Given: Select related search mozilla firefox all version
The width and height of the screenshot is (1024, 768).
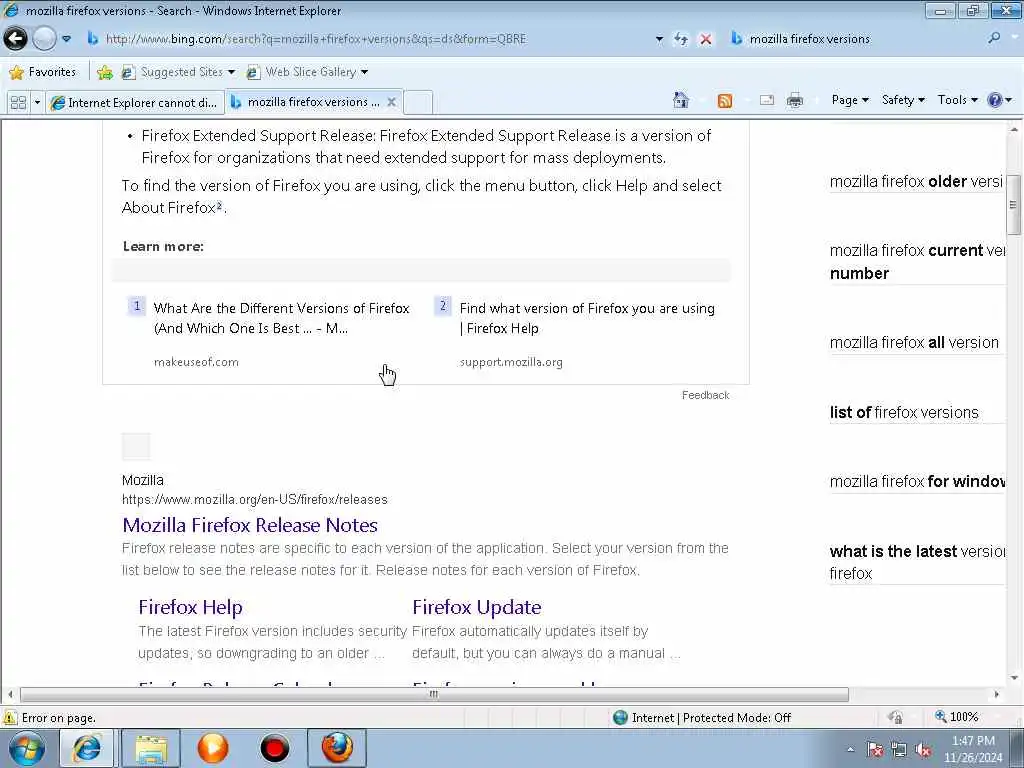Looking at the screenshot, I should 914,343.
